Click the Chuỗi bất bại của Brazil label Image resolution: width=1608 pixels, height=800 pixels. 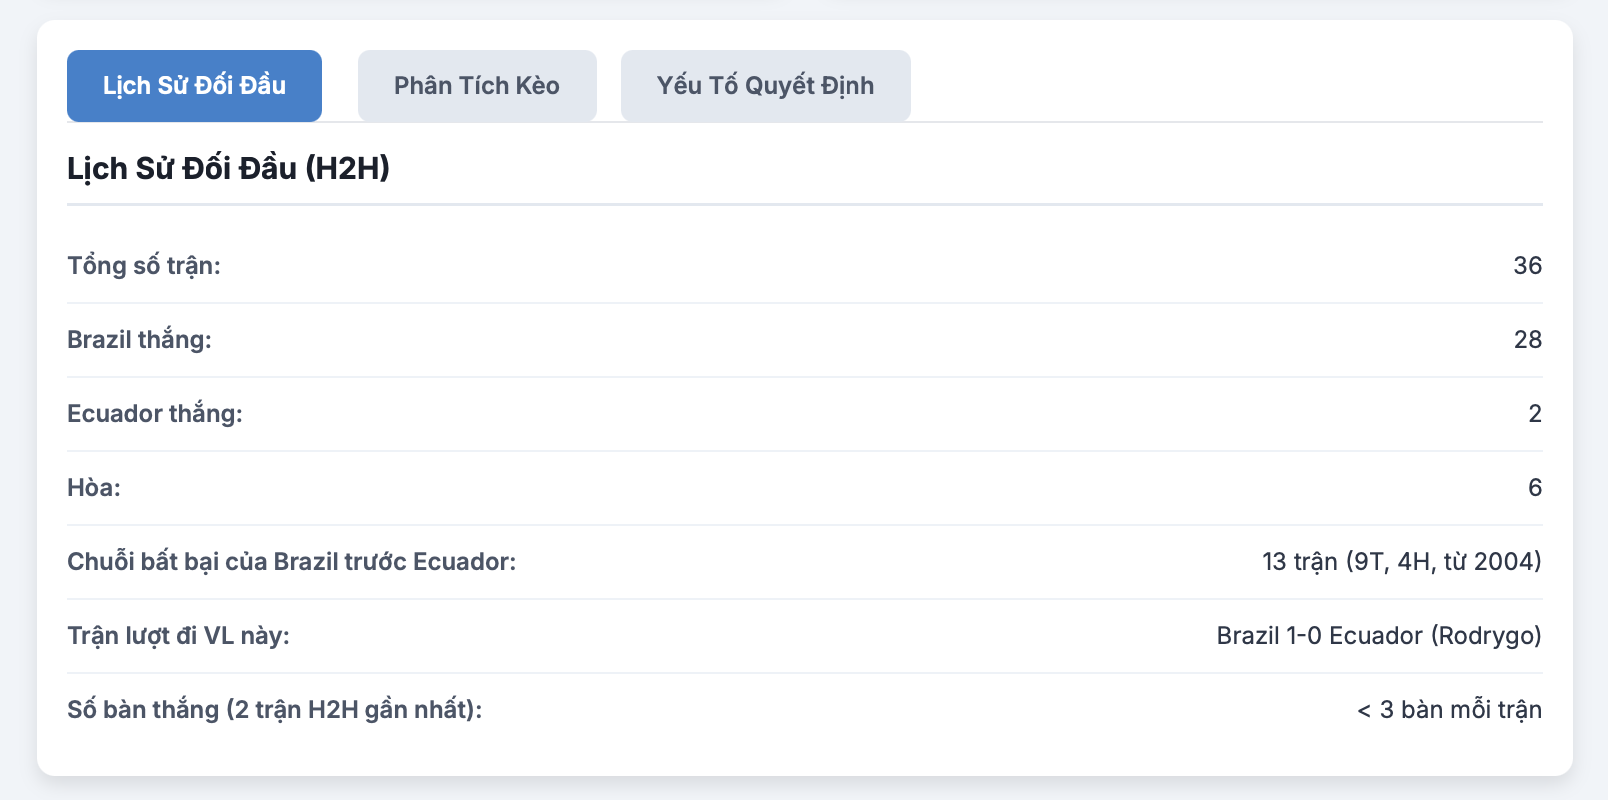pyautogui.click(x=292, y=562)
